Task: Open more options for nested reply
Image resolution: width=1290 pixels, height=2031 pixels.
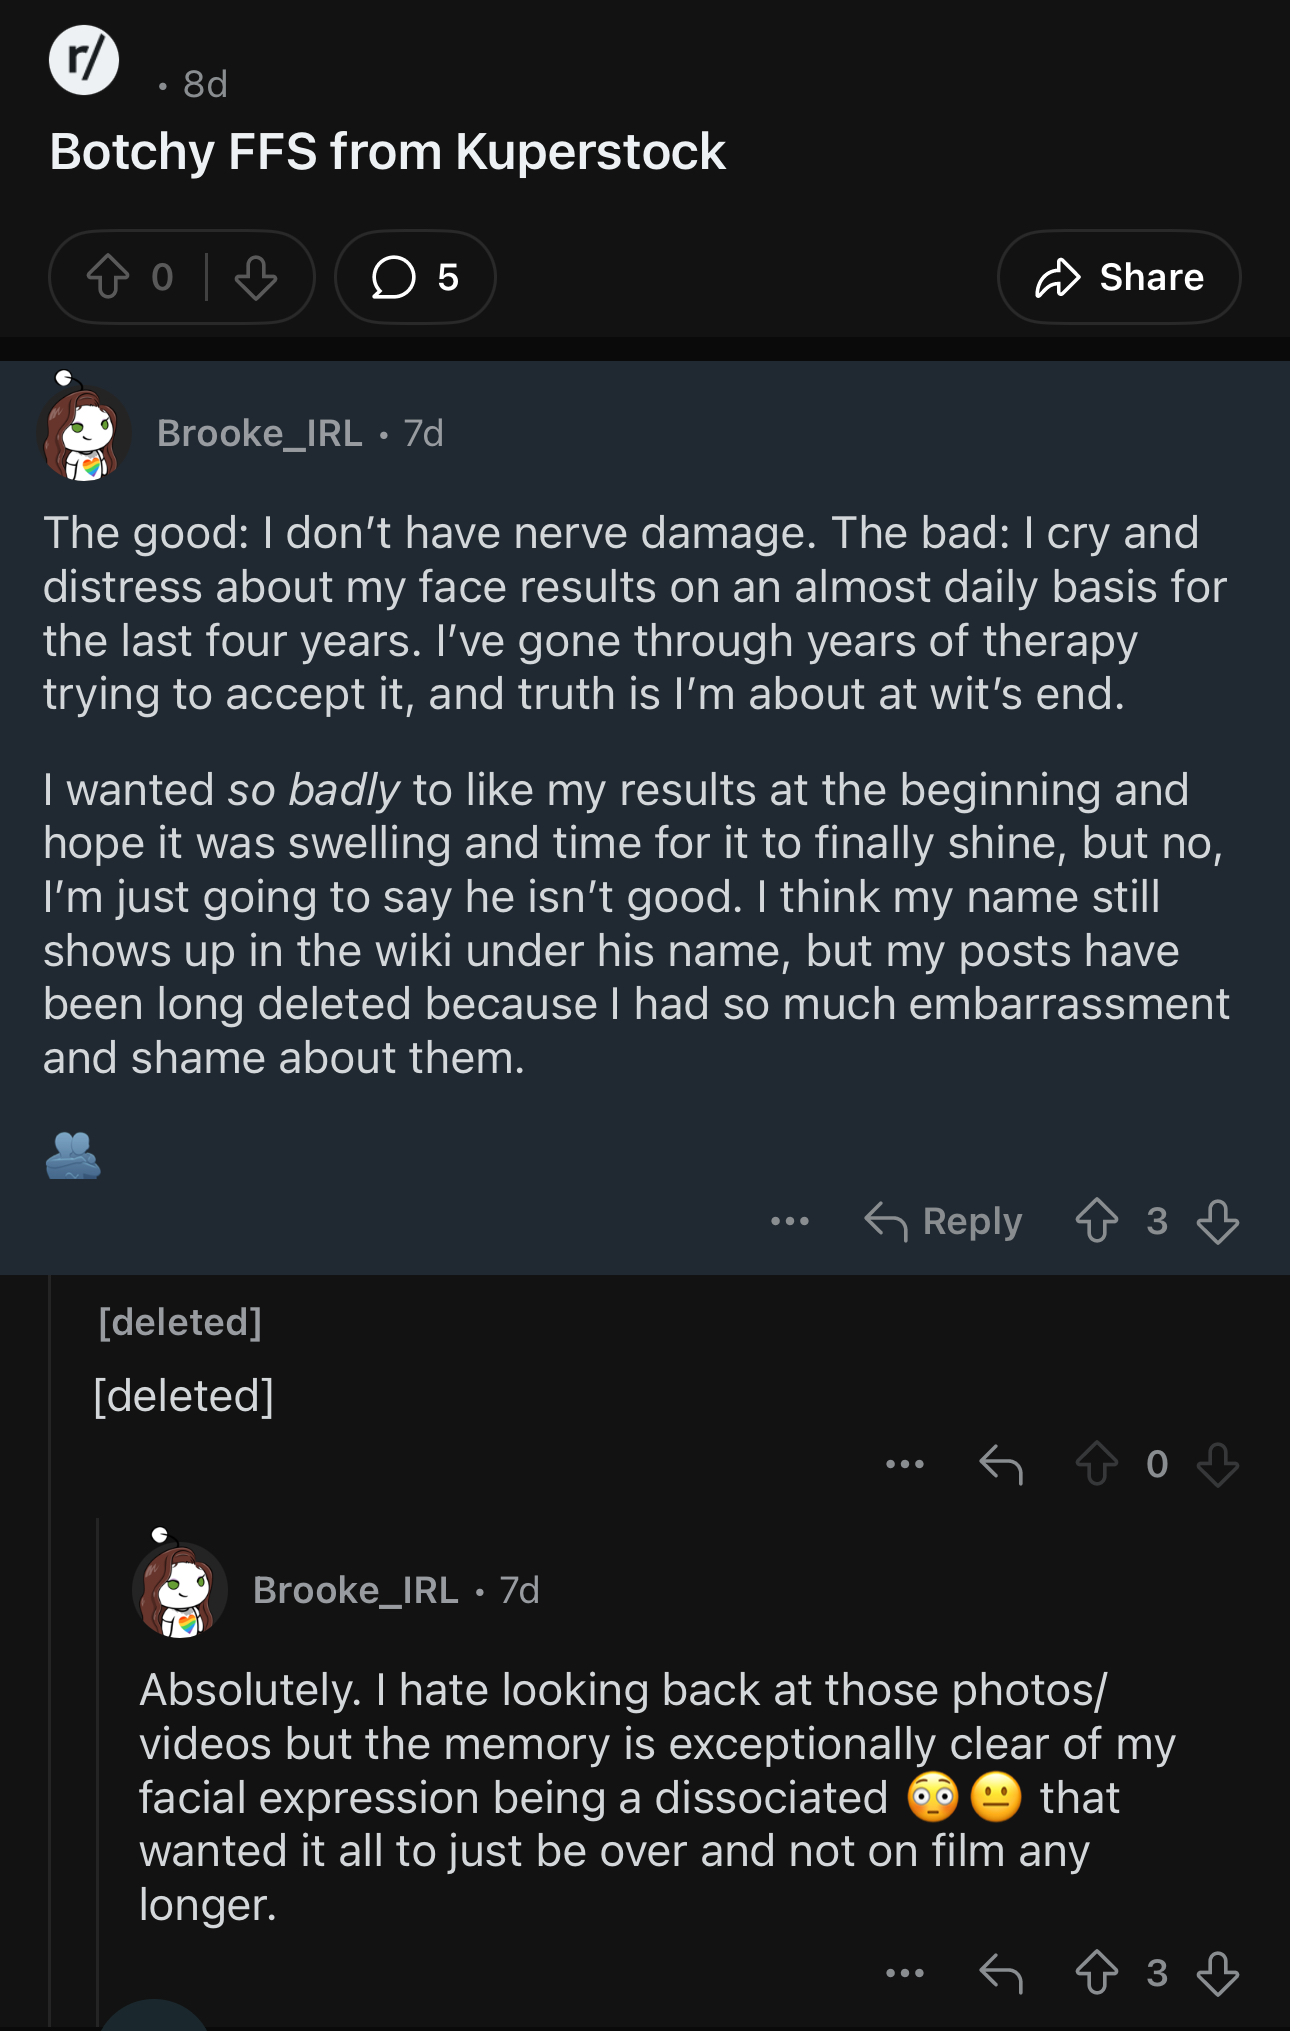Action: (905, 1973)
